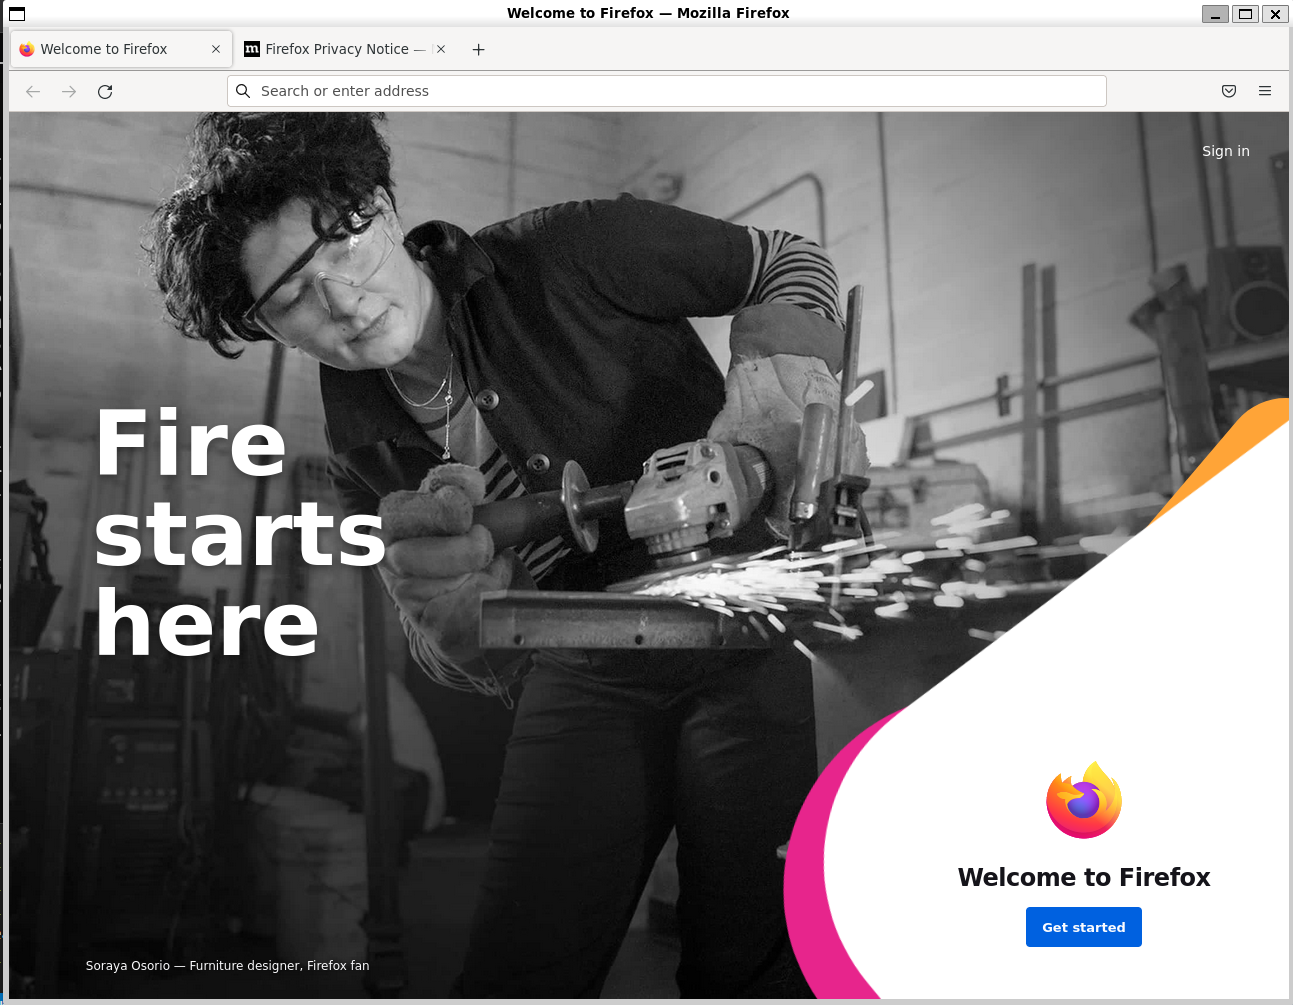Open the Save to Pocket icon
Image resolution: width=1293 pixels, height=1005 pixels.
(1229, 91)
